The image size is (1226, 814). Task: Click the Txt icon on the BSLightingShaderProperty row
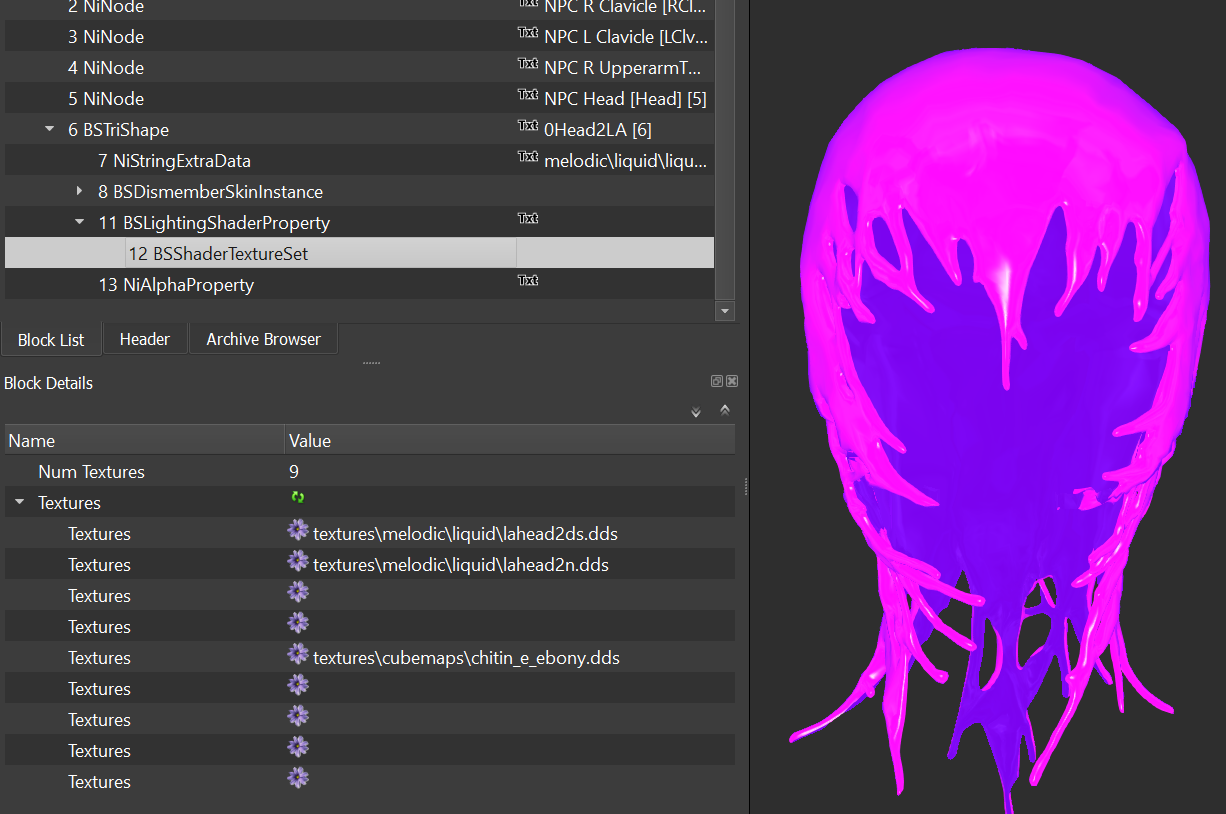click(527, 219)
